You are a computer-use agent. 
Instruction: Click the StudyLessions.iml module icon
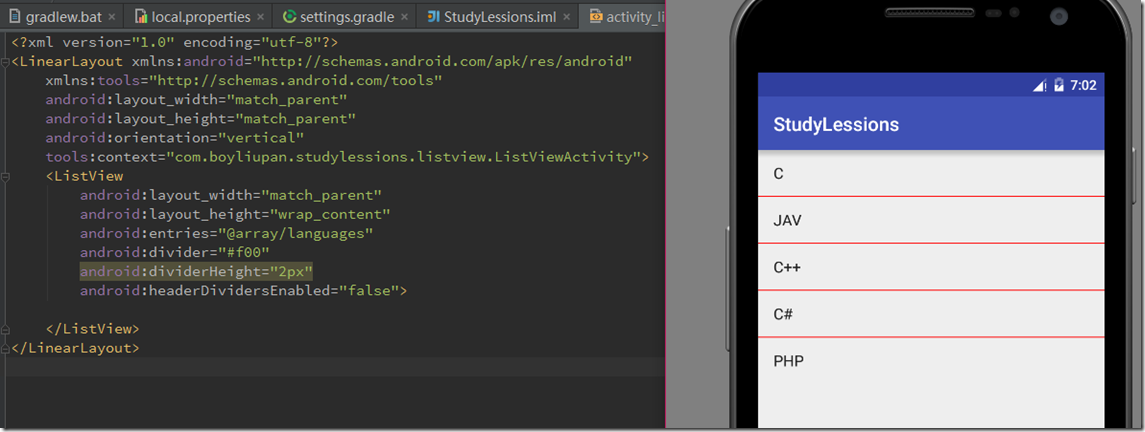(434, 17)
